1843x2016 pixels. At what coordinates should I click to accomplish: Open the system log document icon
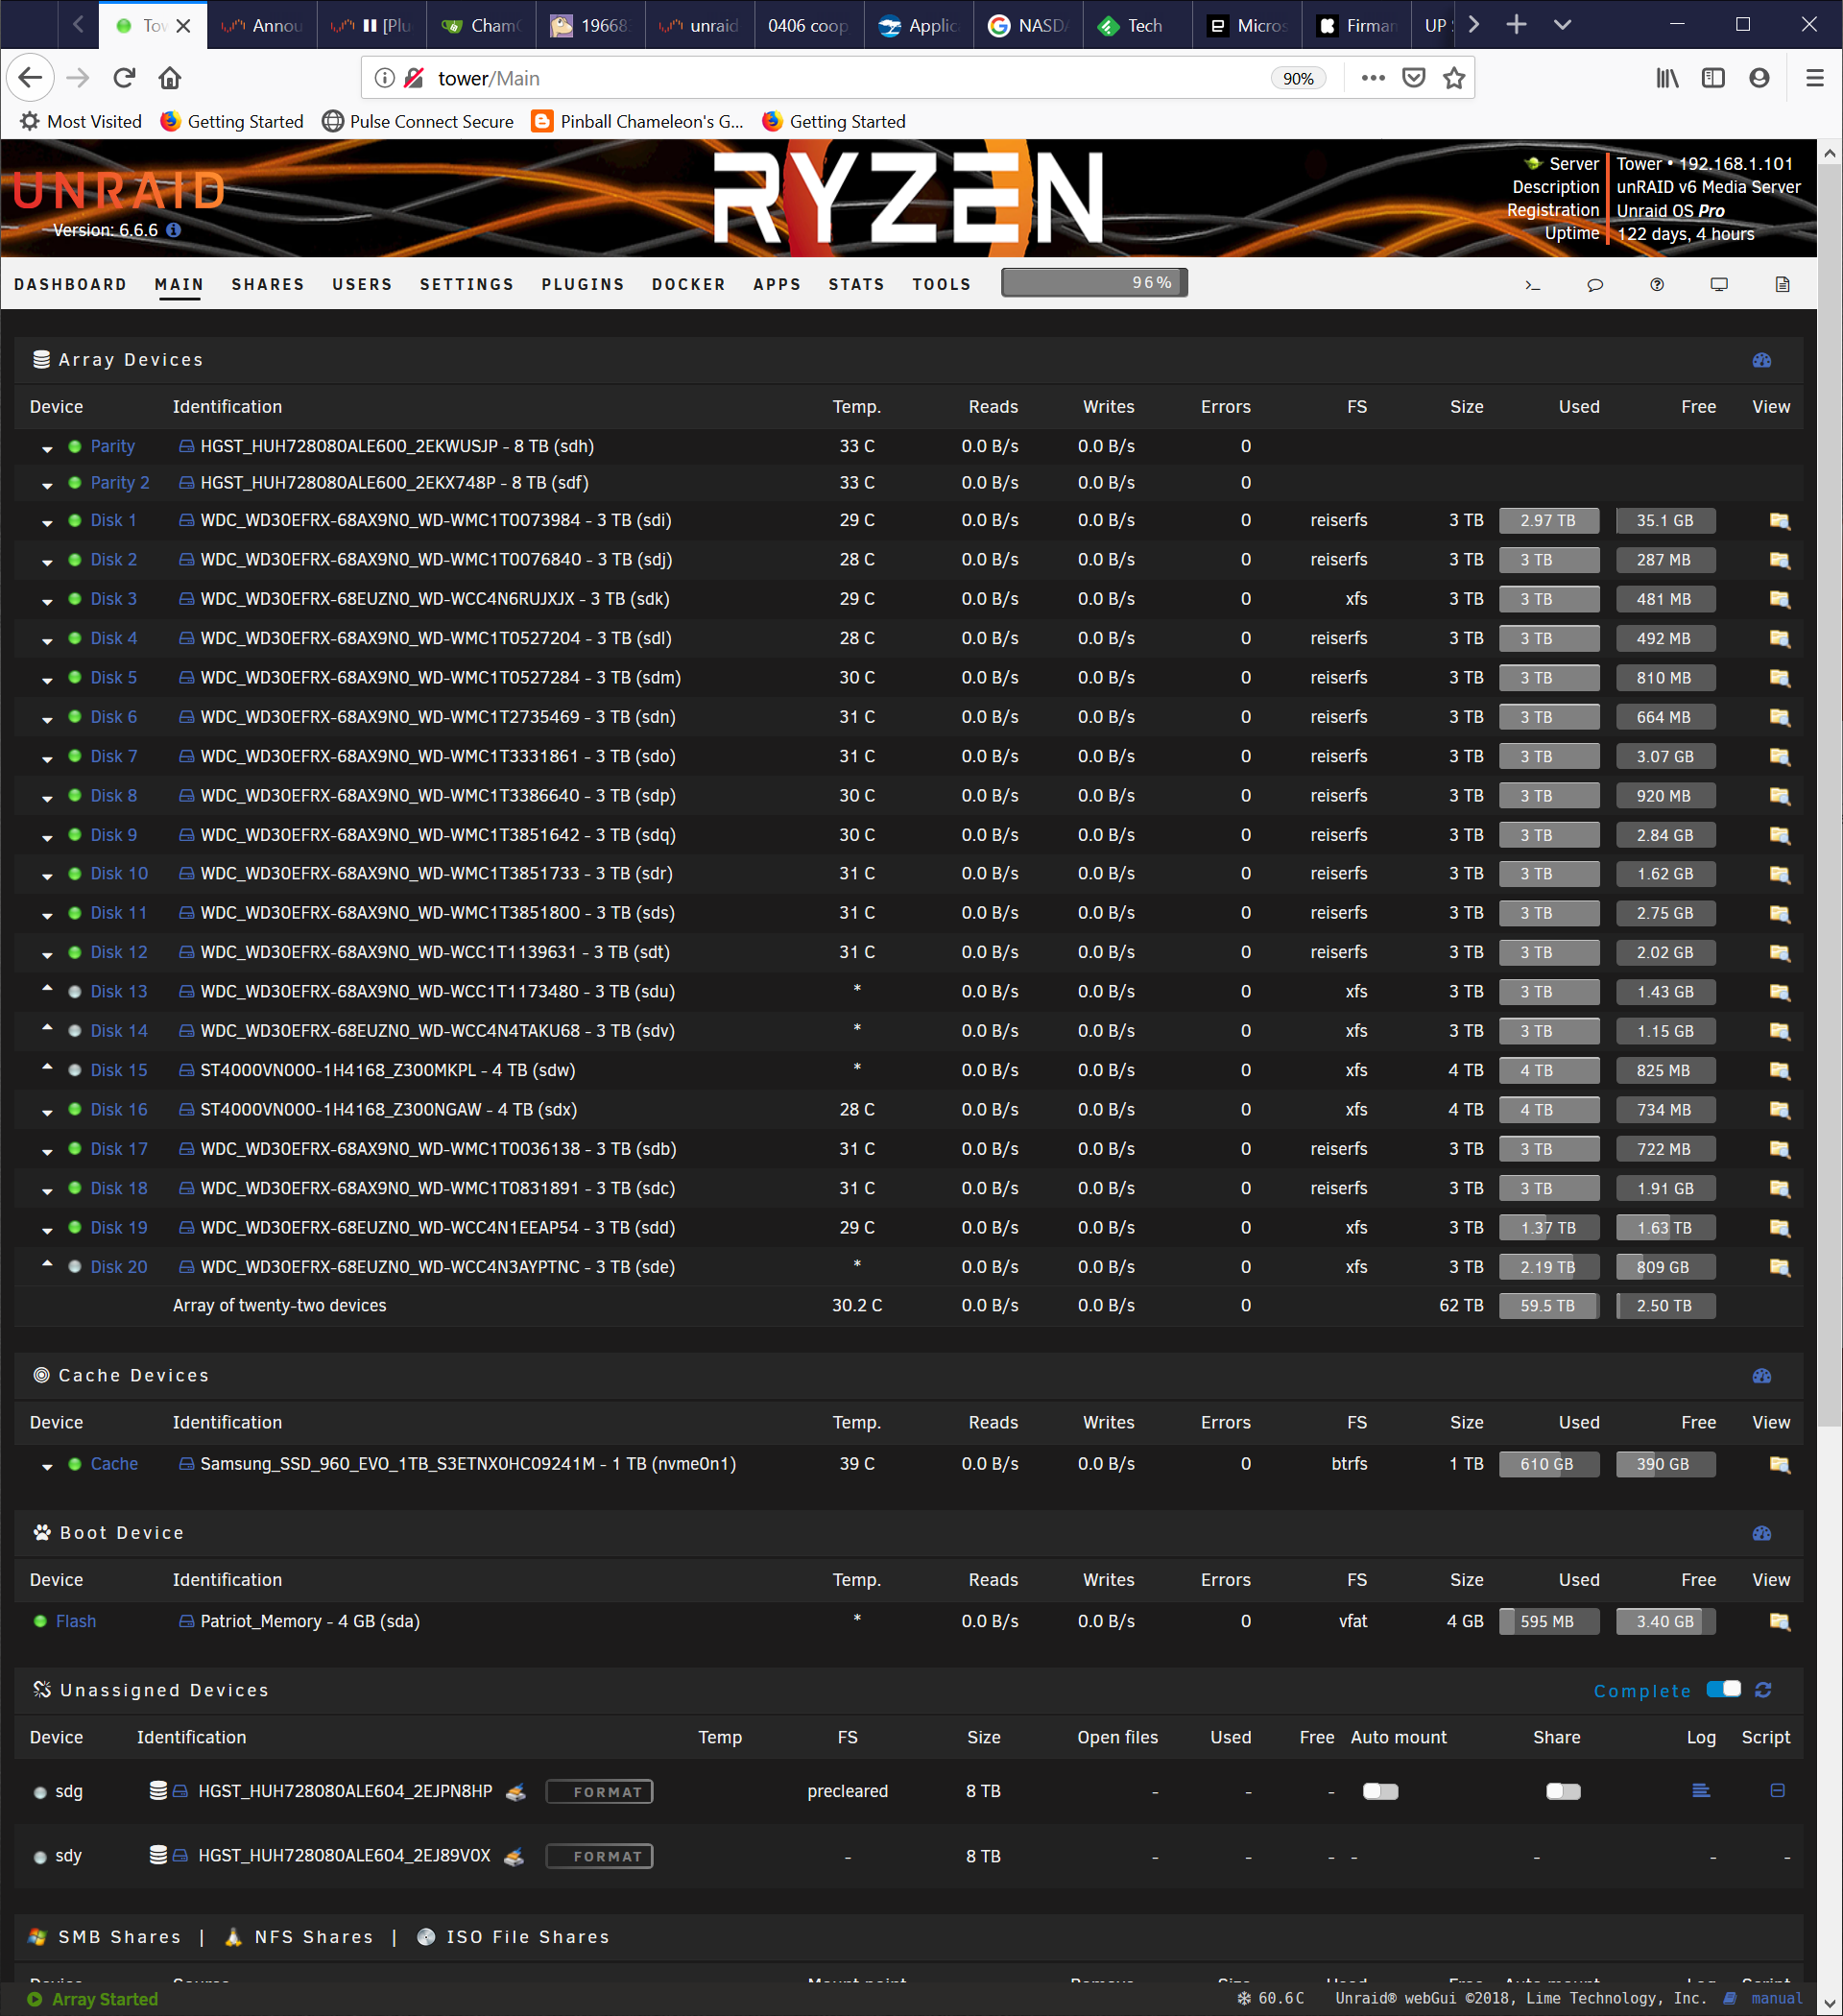[x=1782, y=285]
